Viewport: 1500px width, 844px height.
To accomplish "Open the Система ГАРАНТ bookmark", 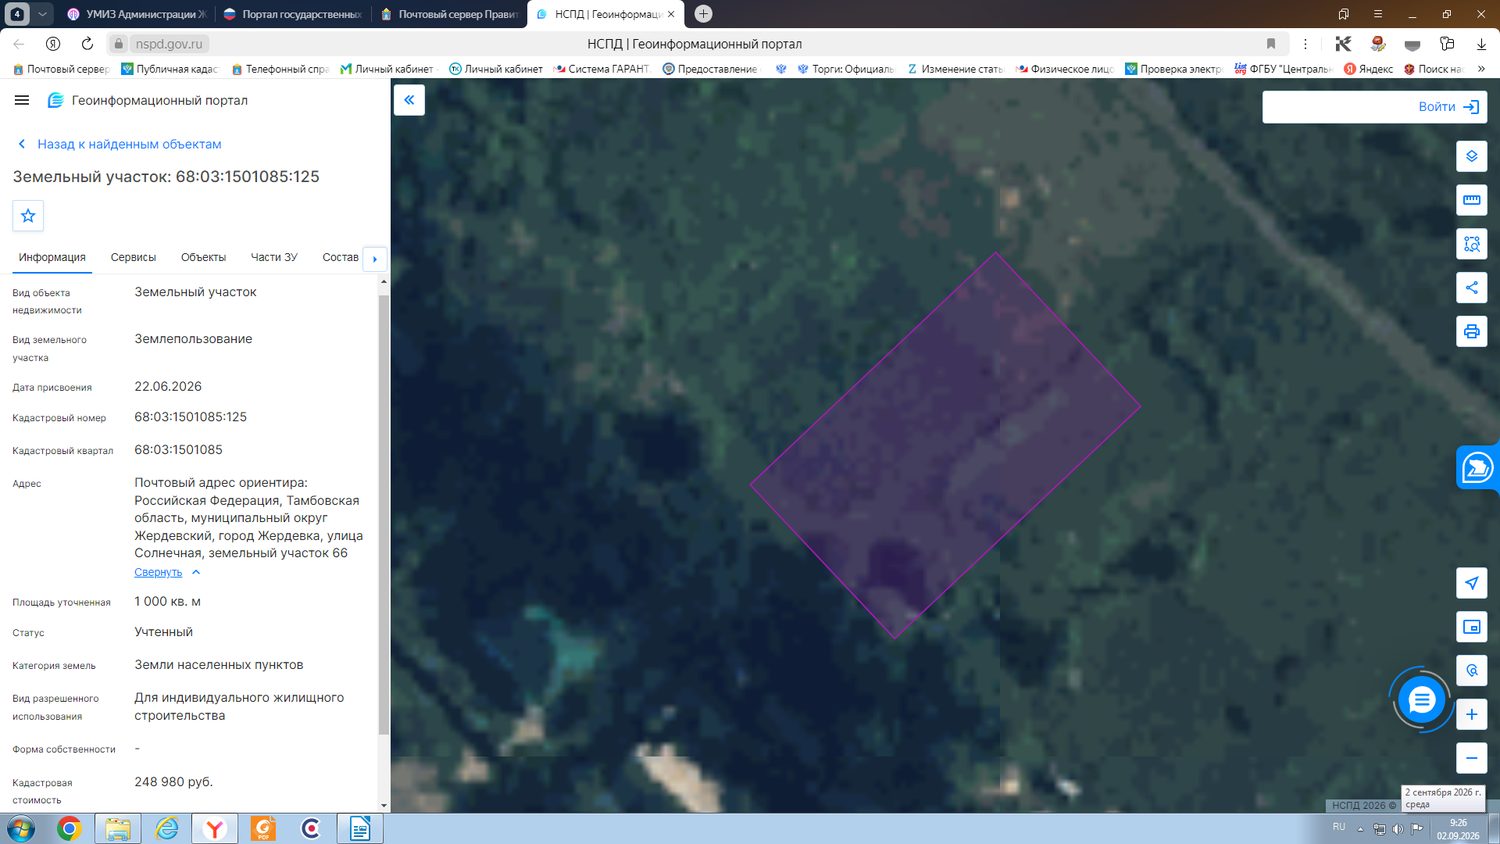I will pos(602,69).
